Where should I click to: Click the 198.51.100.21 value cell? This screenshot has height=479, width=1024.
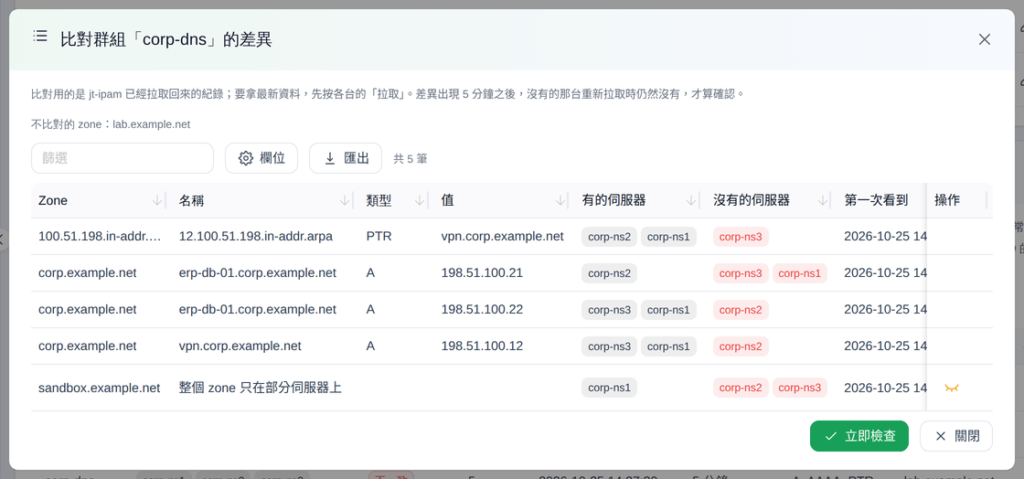point(482,273)
